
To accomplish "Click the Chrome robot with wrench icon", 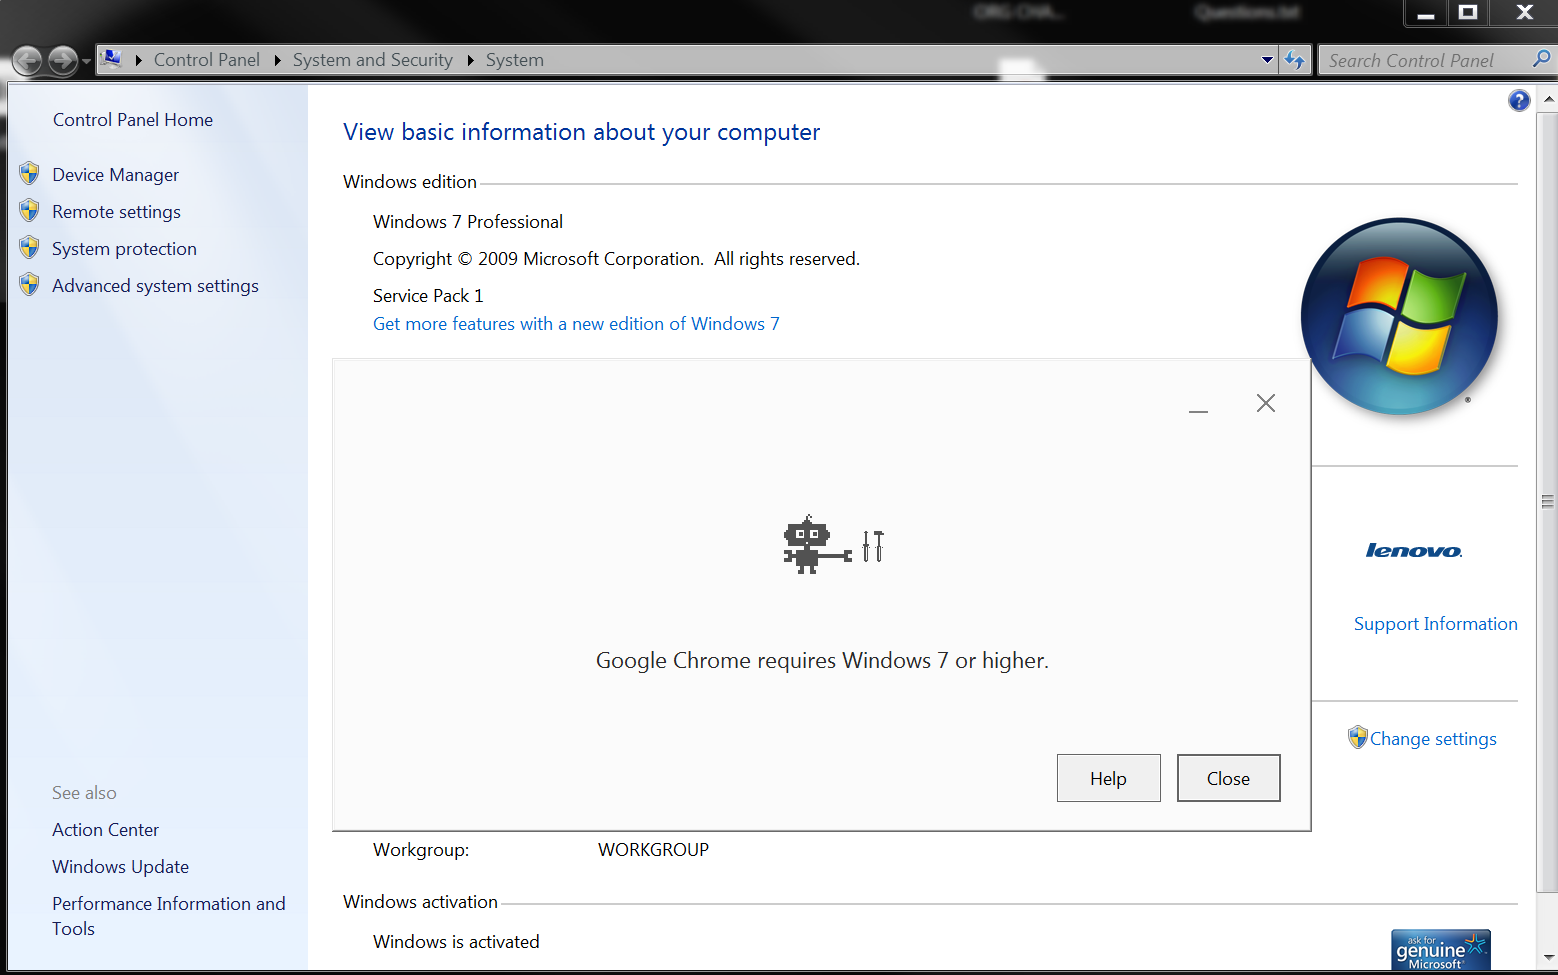I will 833,544.
